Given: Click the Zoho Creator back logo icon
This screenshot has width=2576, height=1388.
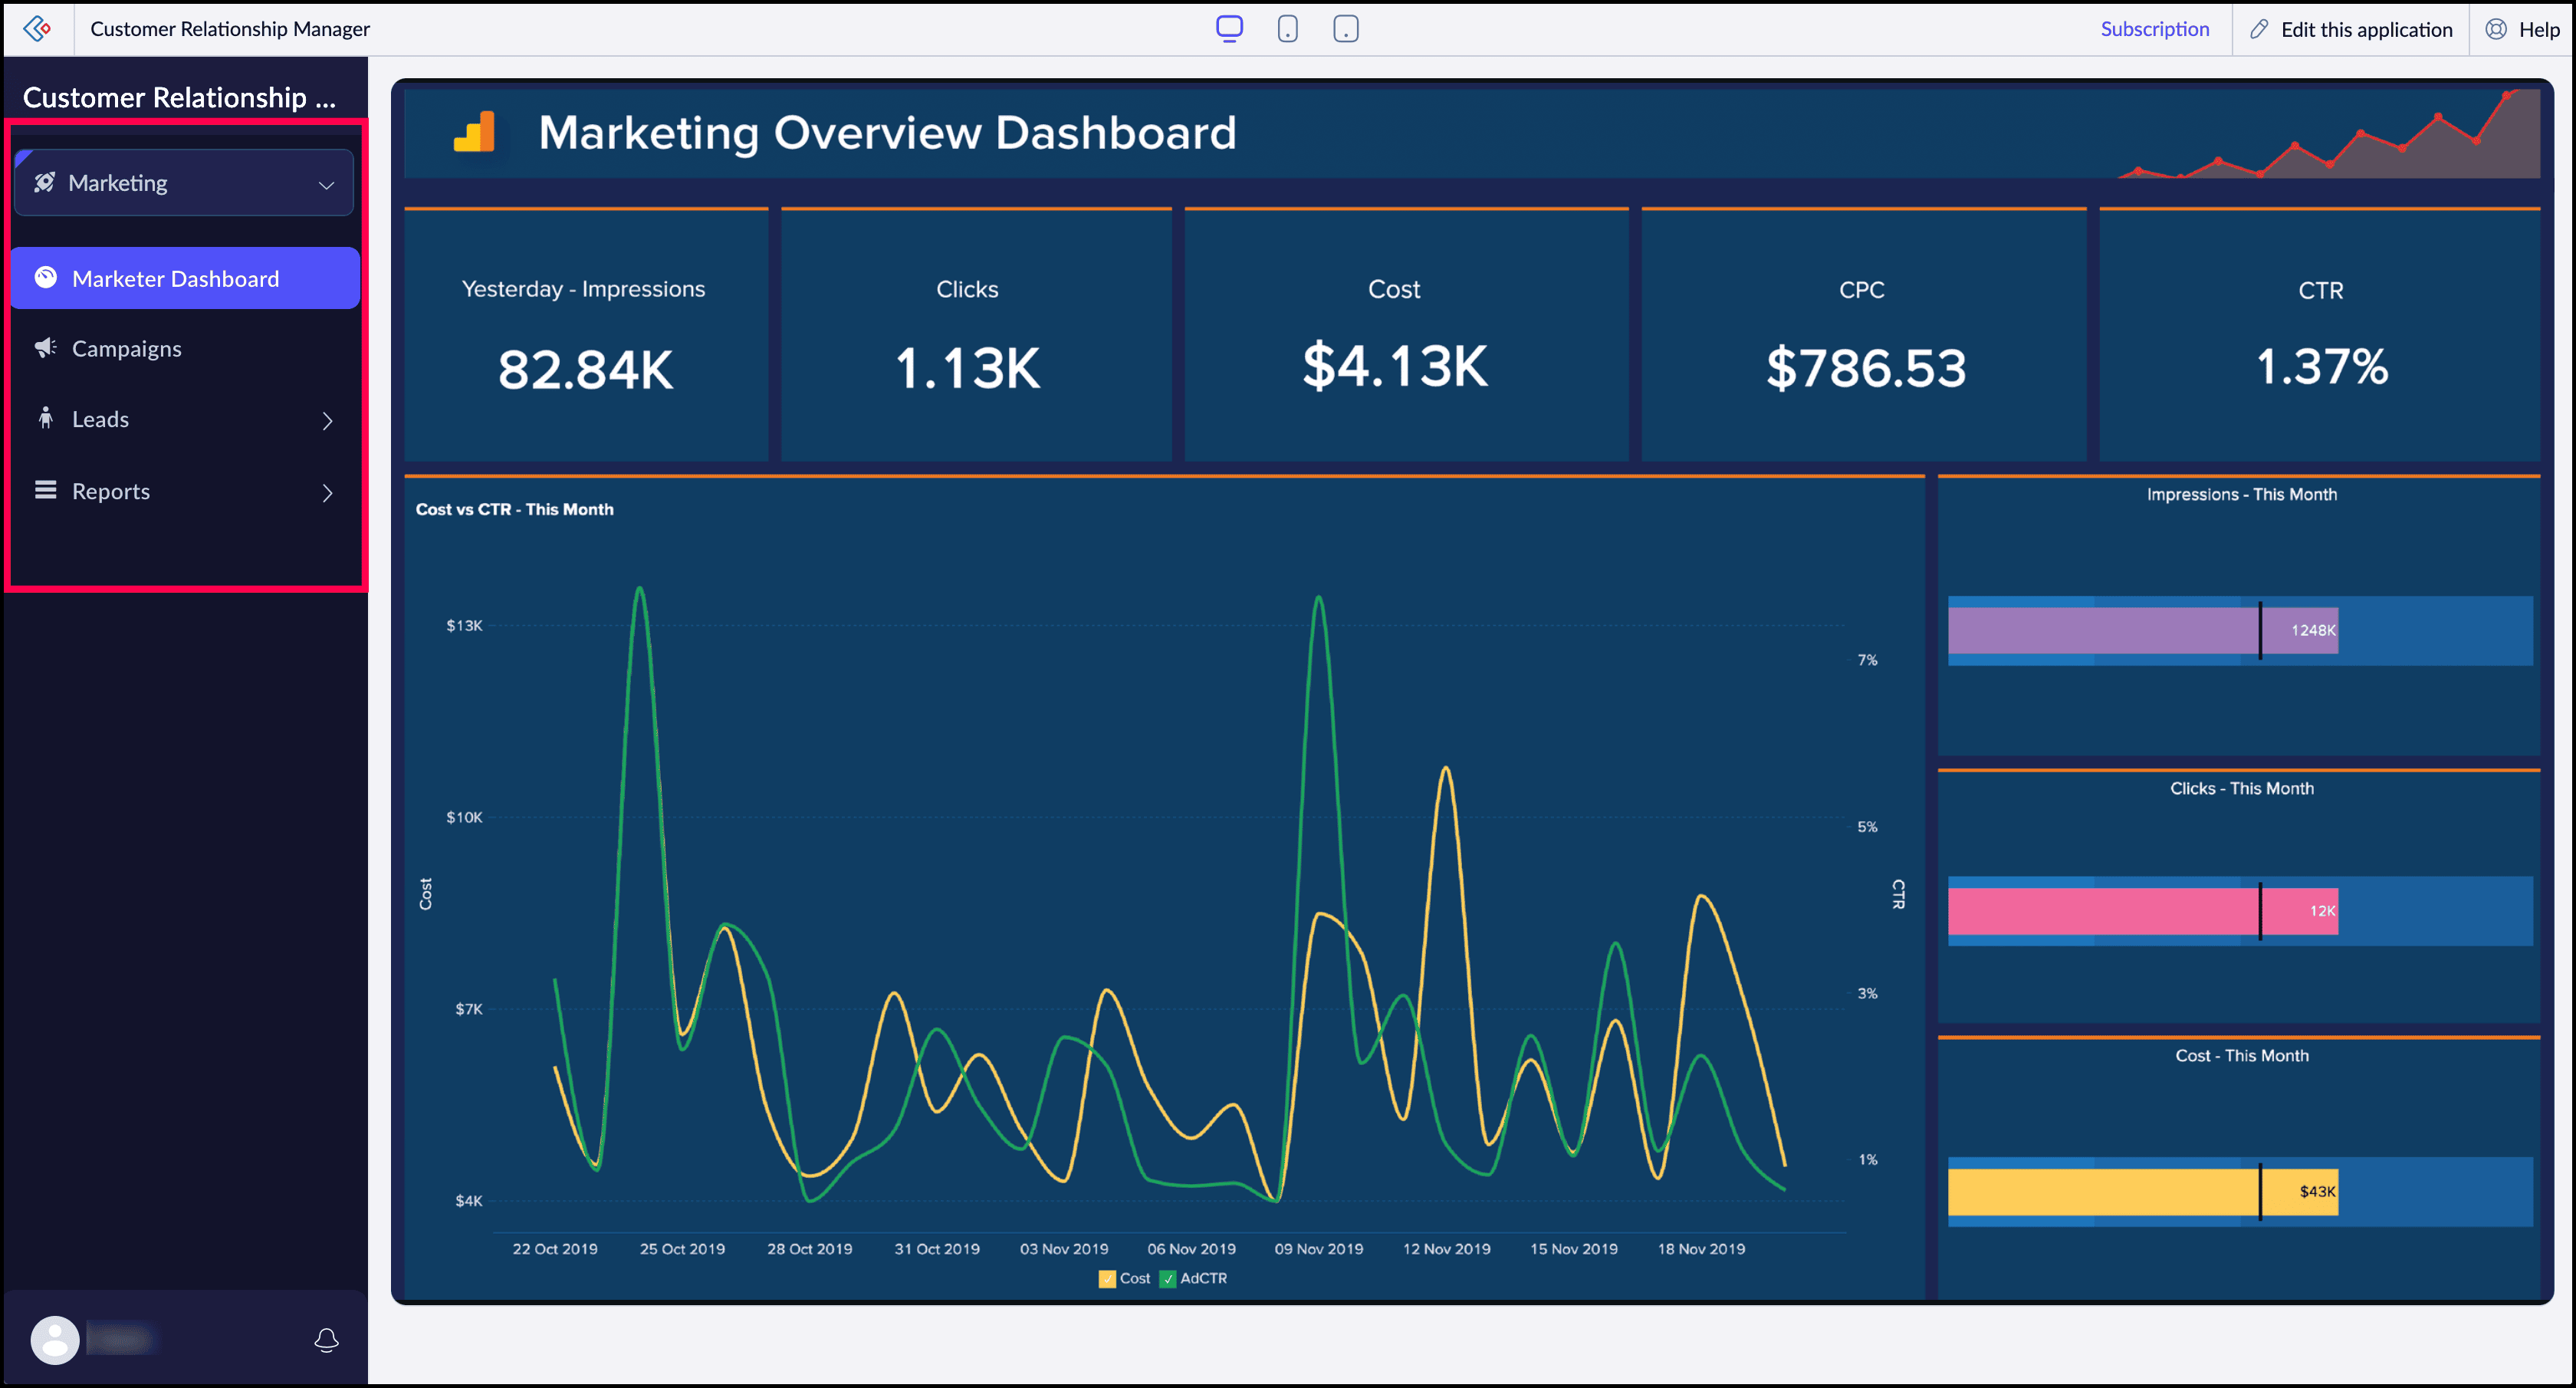Looking at the screenshot, I should tap(37, 28).
